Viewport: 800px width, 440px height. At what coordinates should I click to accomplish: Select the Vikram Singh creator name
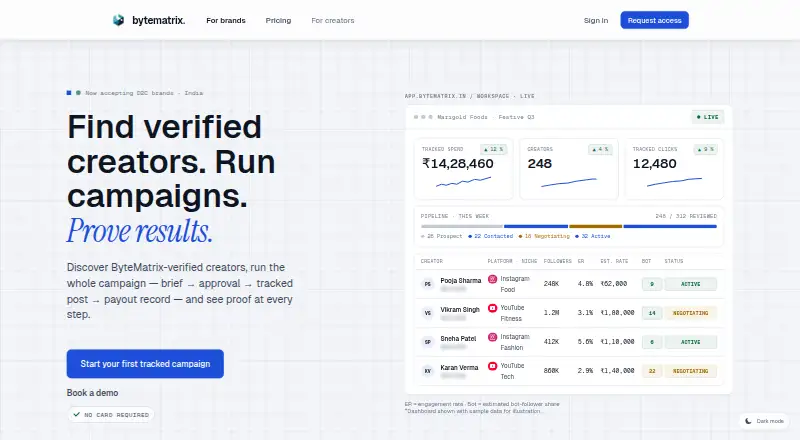pos(460,310)
